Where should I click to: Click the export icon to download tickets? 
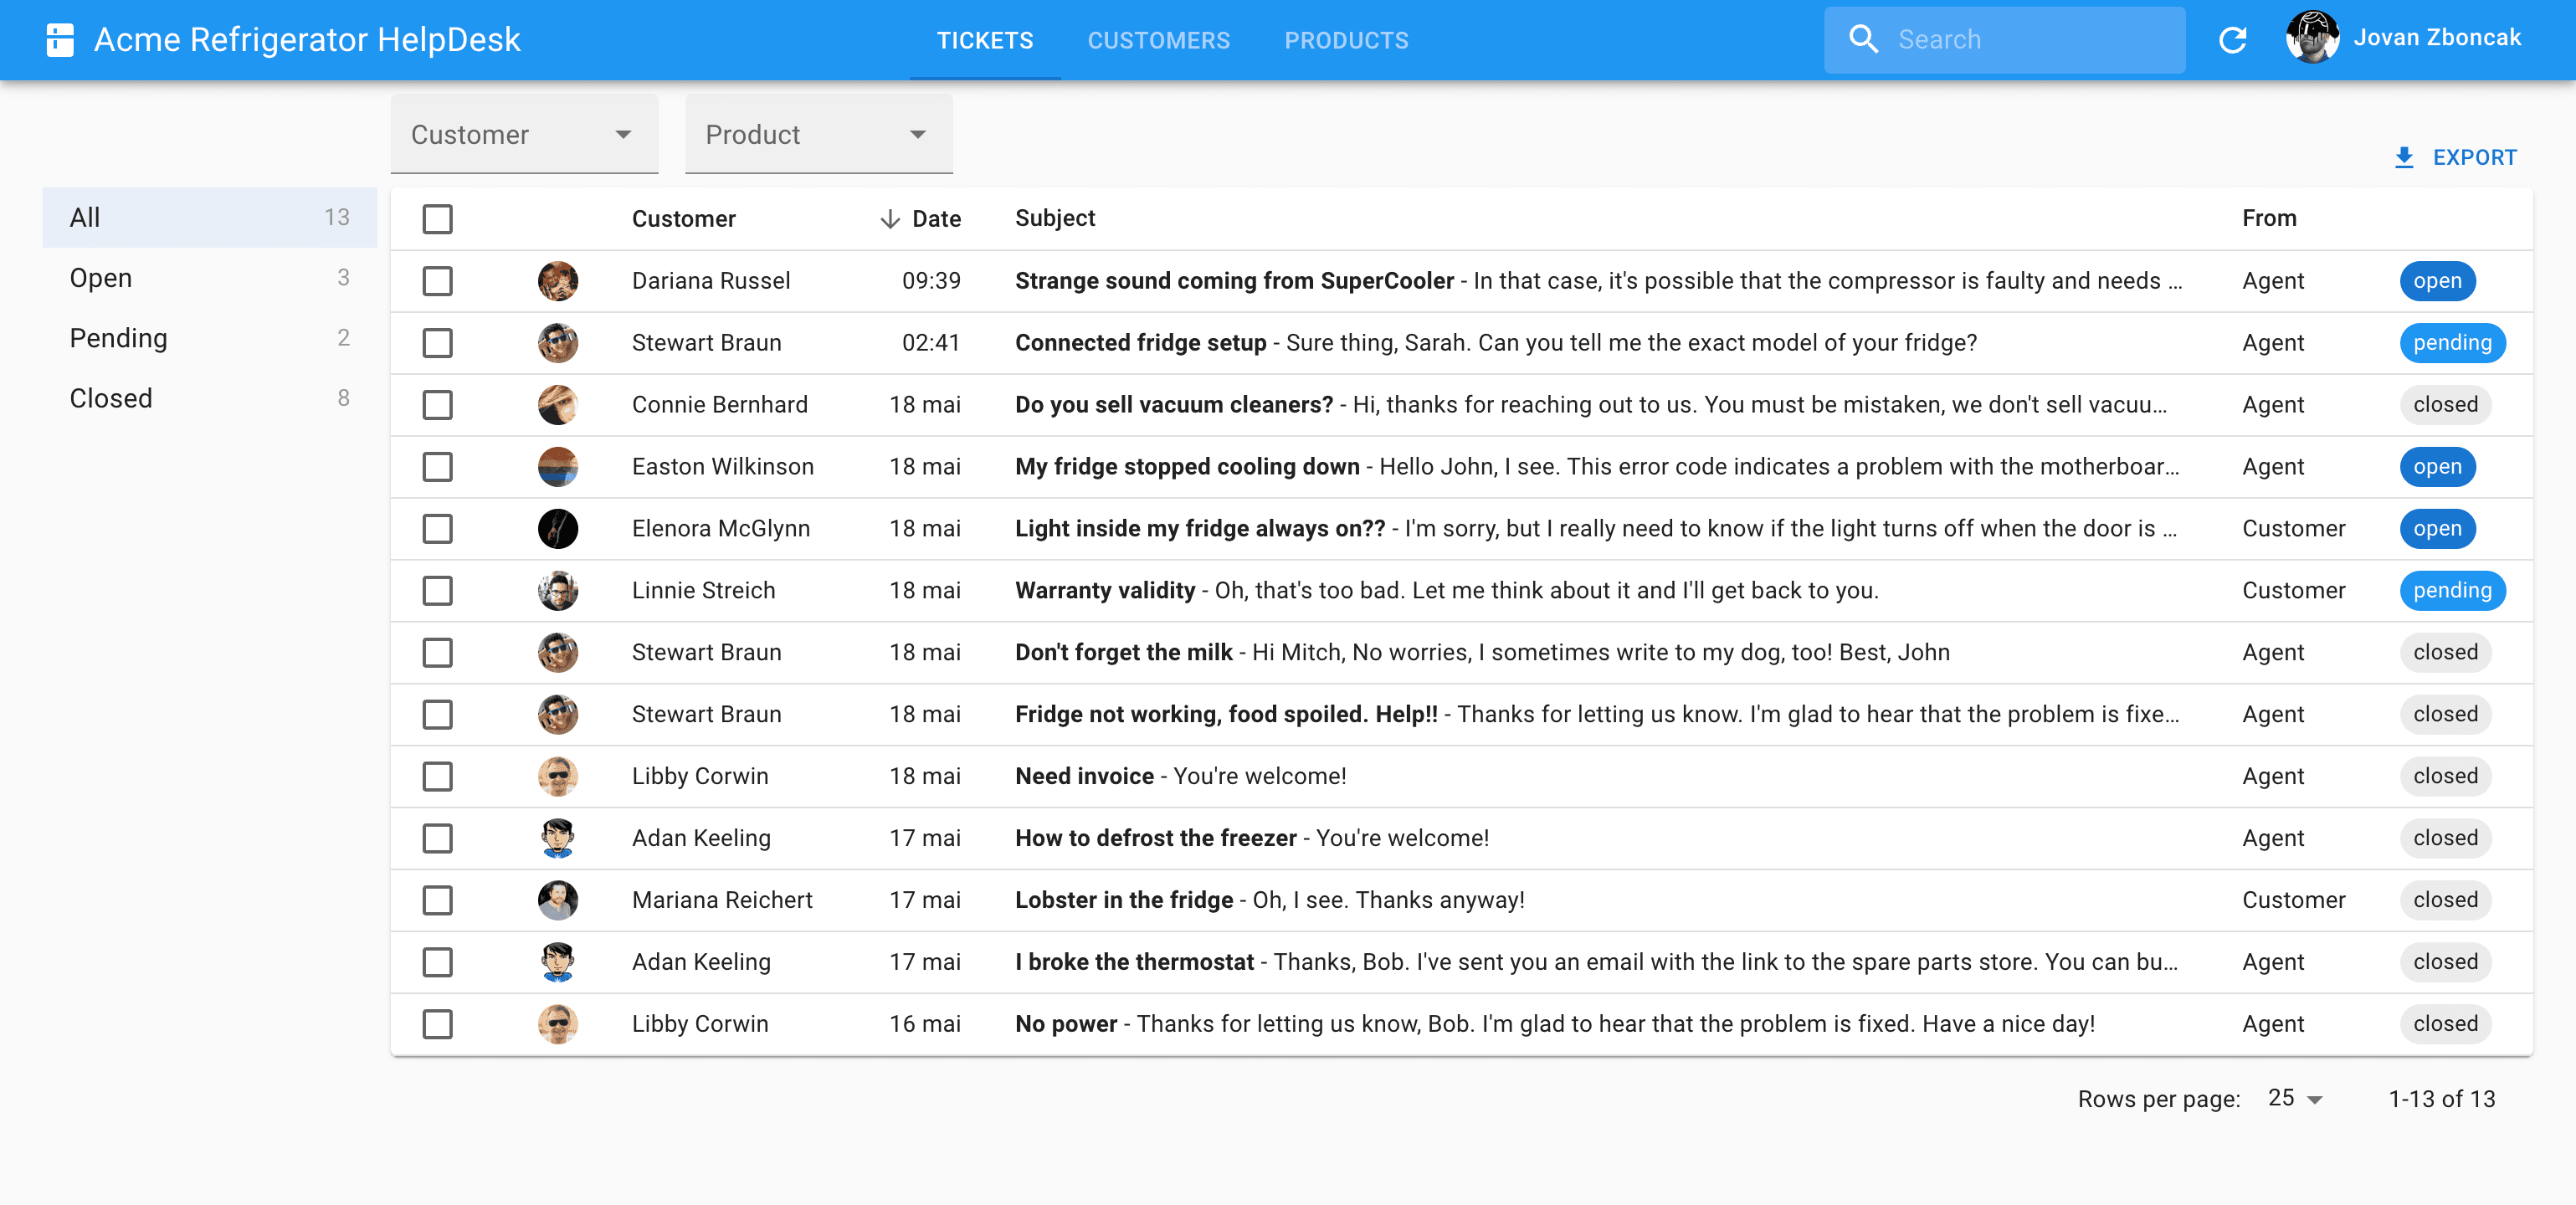click(x=2402, y=157)
